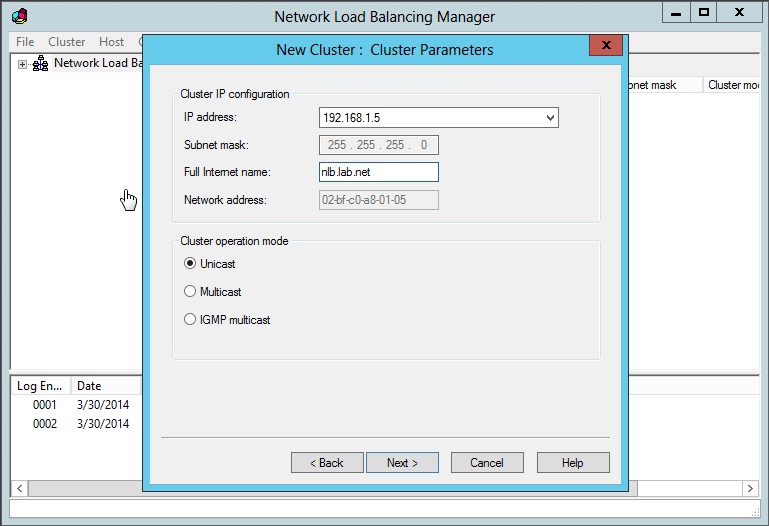769x526 pixels.
Task: Expand the Network Load Balancing Clusters tree node
Action: 22,64
